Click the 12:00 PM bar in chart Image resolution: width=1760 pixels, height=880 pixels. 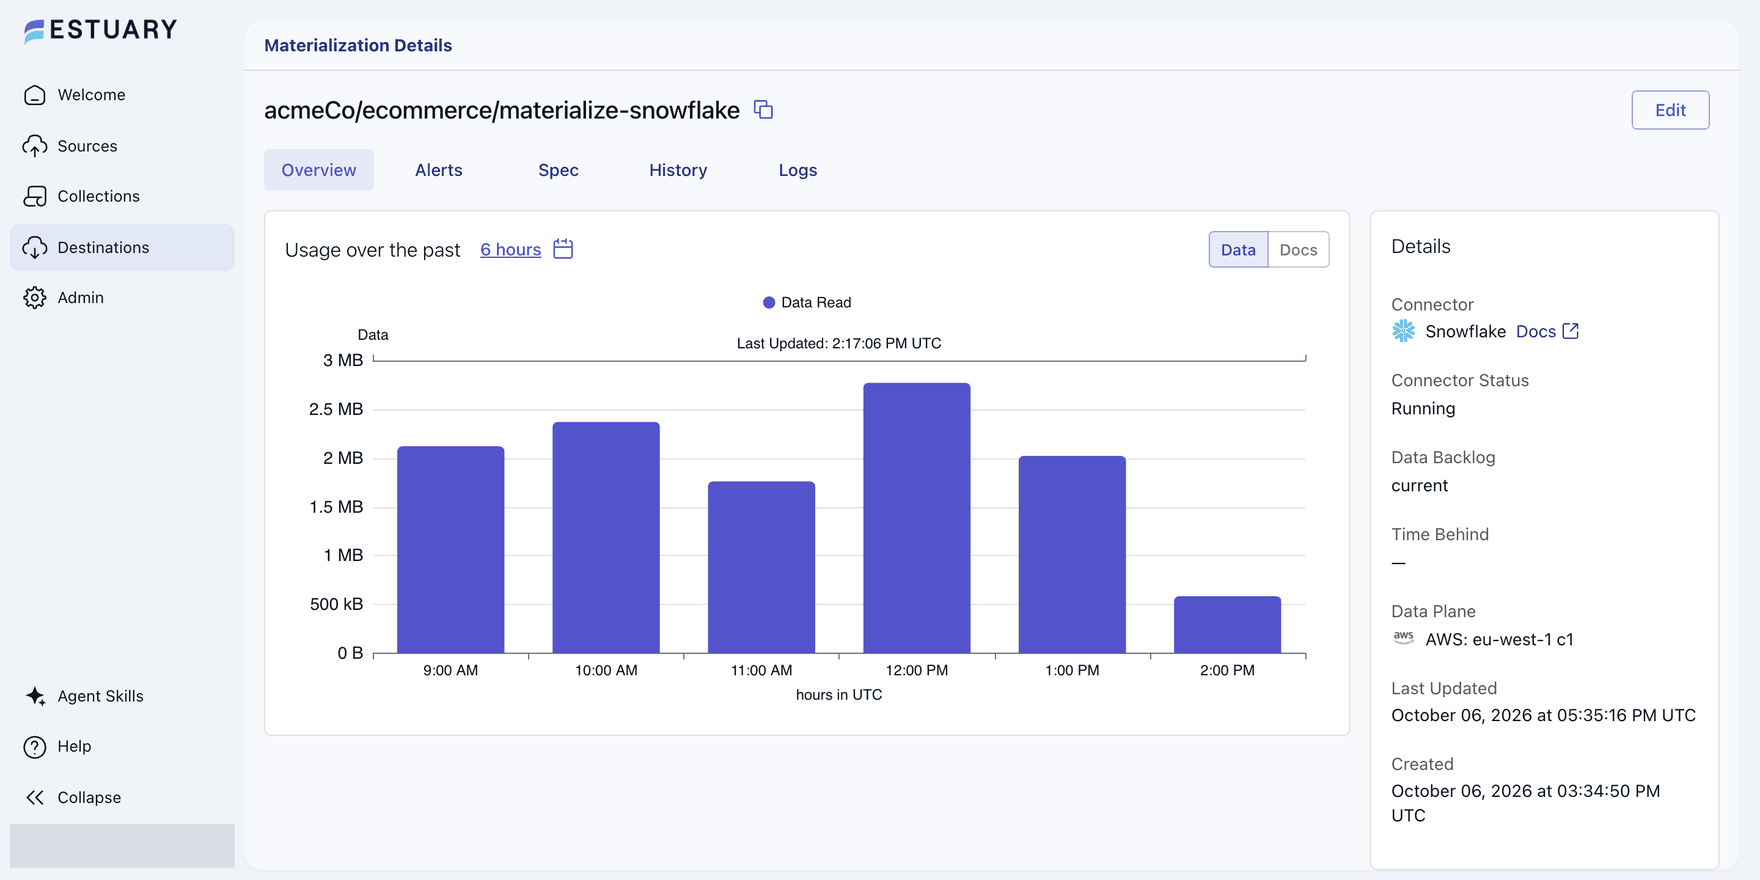click(917, 518)
